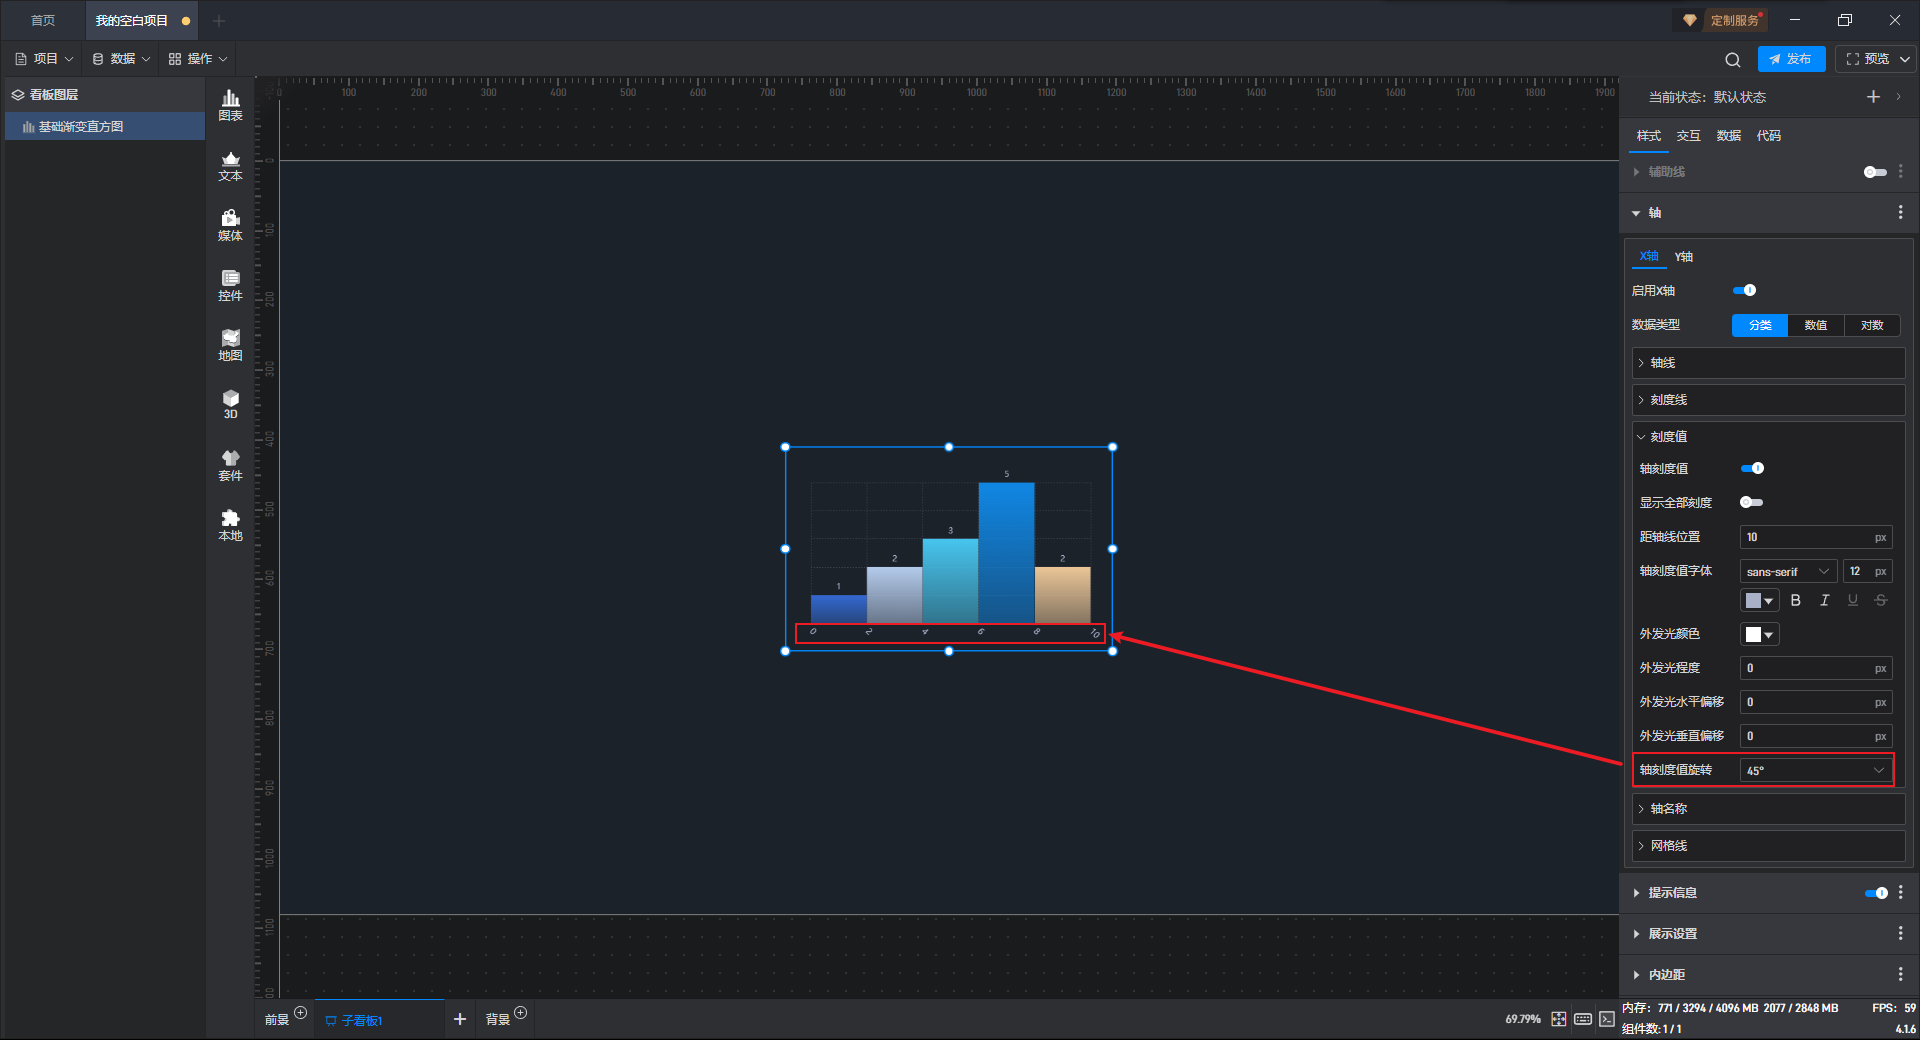Switch to the 交互 tab

(x=1689, y=136)
